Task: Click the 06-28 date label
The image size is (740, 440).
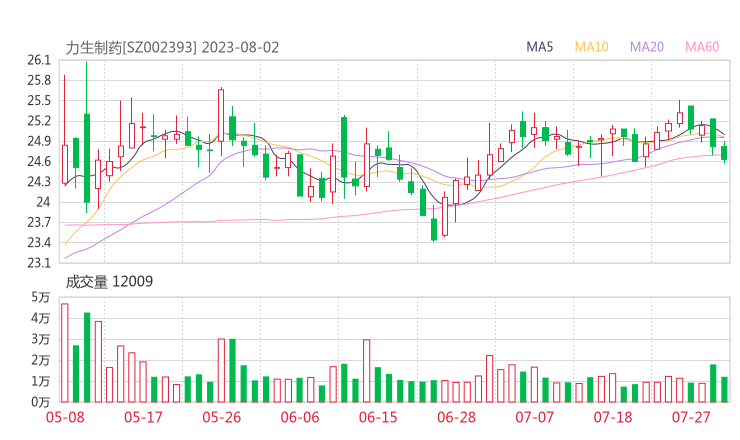Action: [456, 417]
